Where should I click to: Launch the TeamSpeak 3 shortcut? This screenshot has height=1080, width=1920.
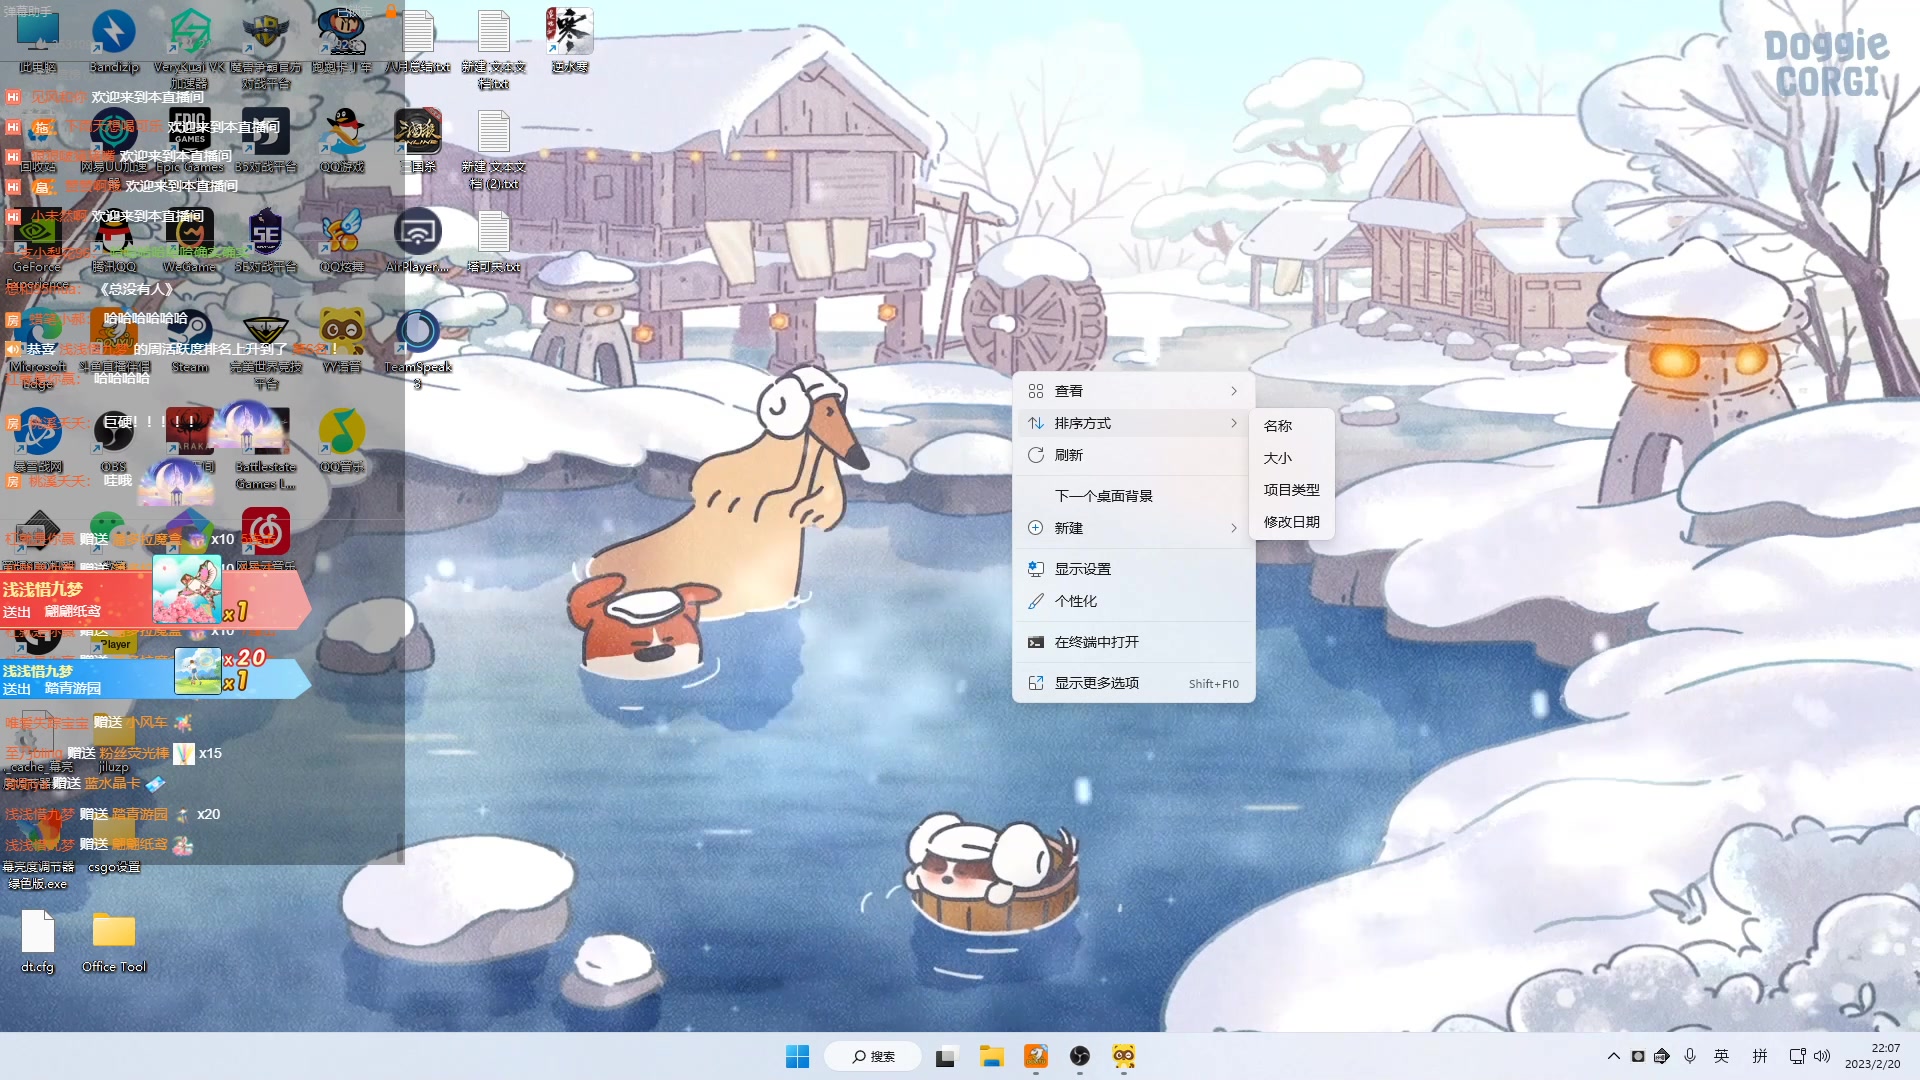tap(418, 346)
